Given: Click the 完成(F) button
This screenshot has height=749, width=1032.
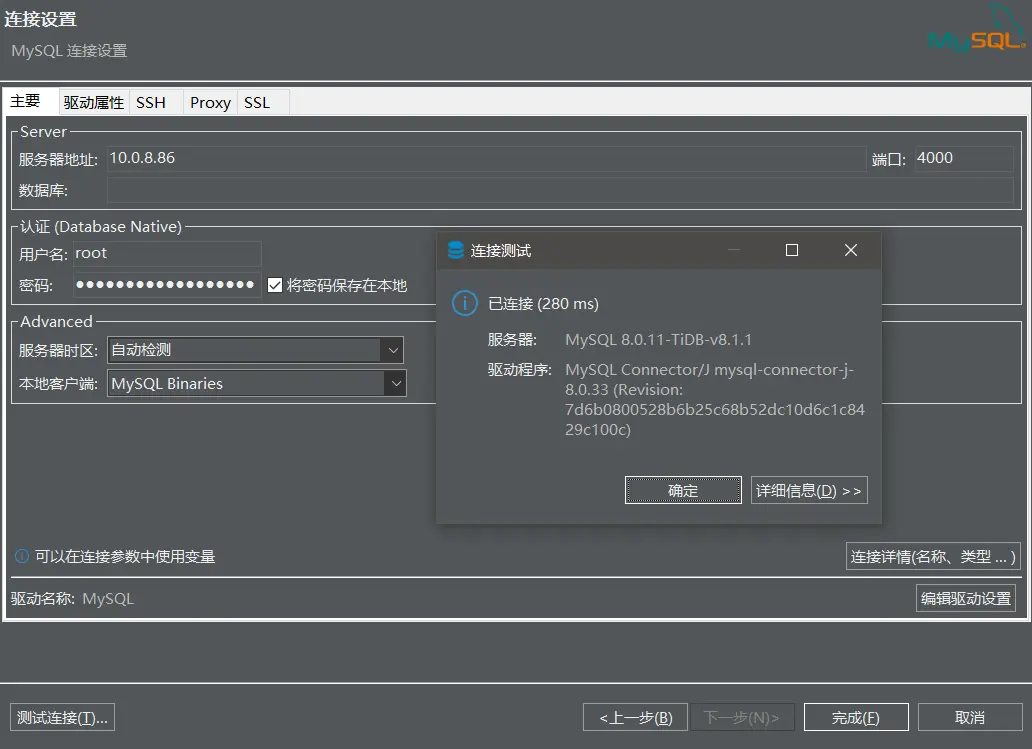Looking at the screenshot, I should pyautogui.click(x=855, y=716).
